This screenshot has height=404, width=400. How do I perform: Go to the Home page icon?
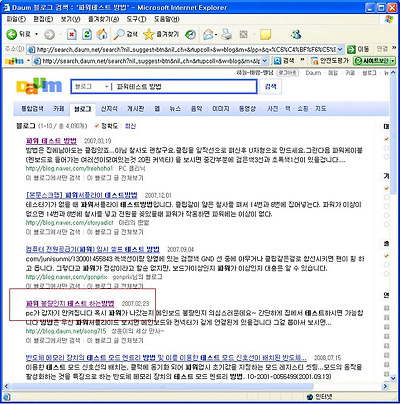coord(102,34)
